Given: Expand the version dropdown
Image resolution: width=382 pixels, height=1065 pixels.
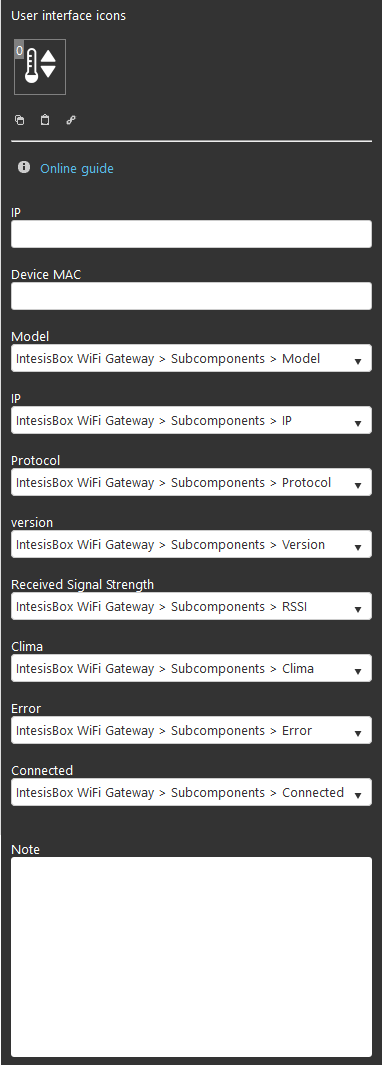Looking at the screenshot, I should coord(192,544).
